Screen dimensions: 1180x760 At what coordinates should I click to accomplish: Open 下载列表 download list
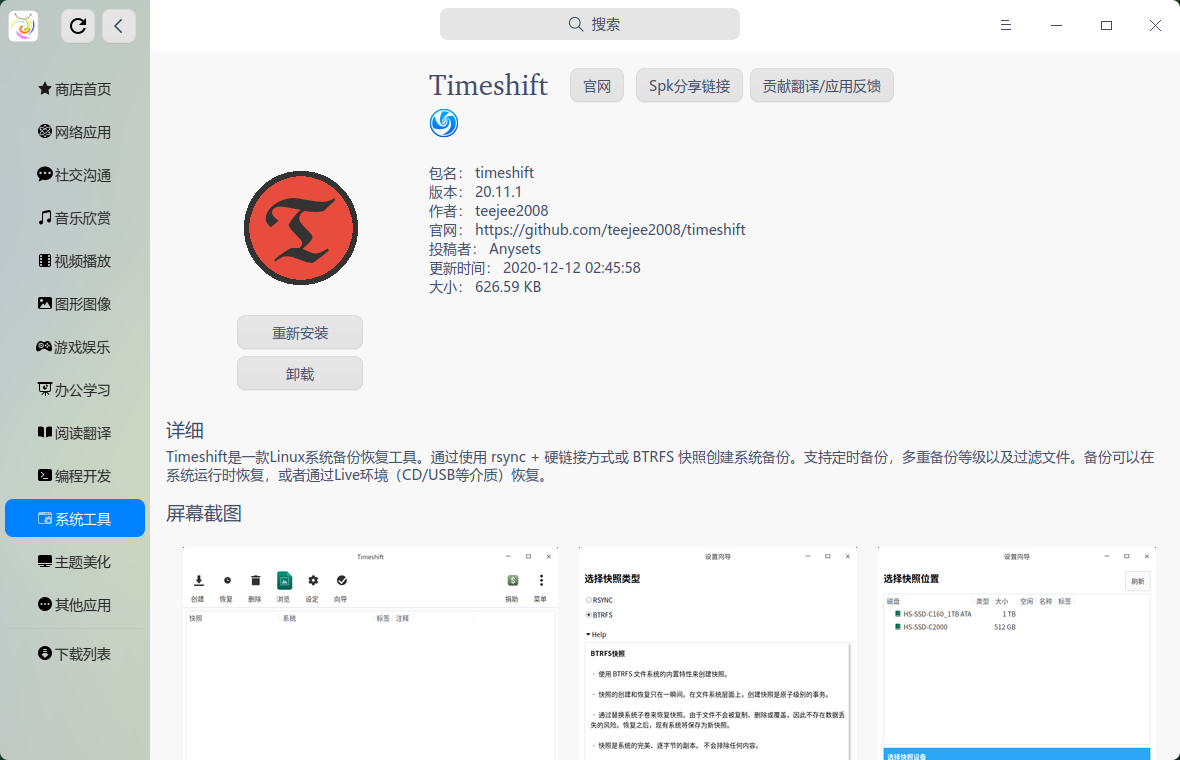[75, 654]
